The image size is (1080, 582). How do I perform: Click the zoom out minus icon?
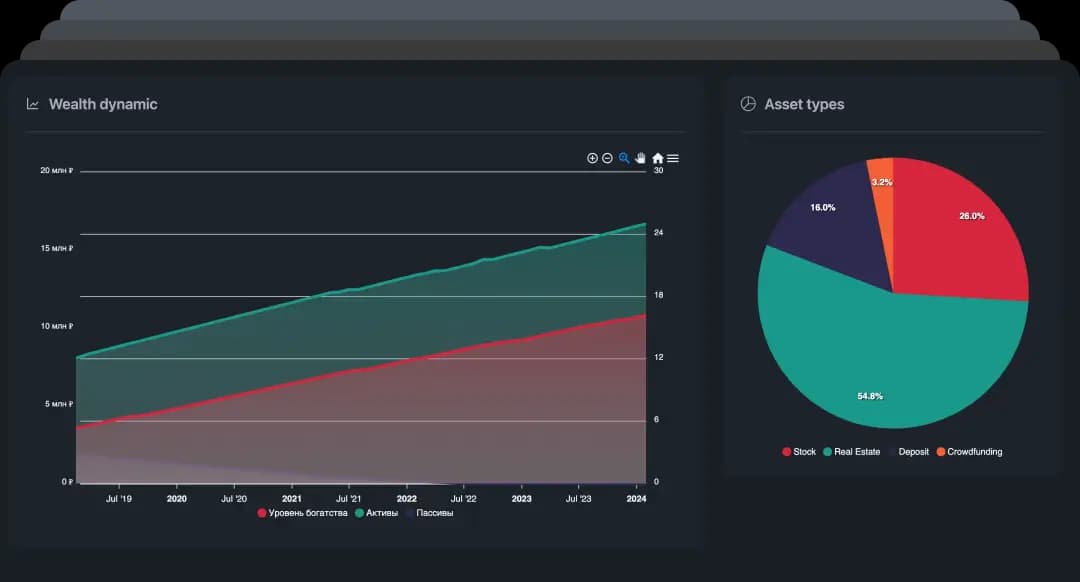click(x=608, y=158)
